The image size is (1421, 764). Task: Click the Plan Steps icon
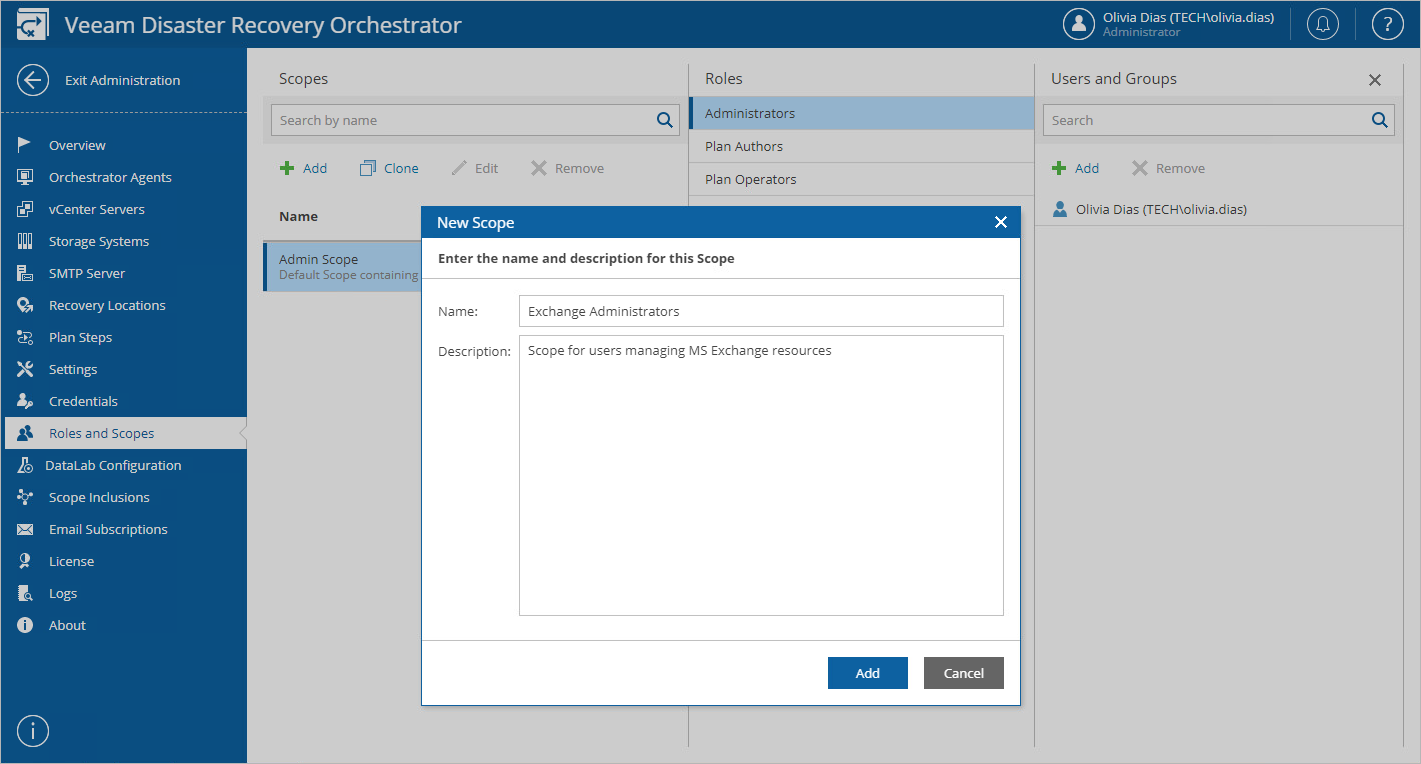[25, 337]
